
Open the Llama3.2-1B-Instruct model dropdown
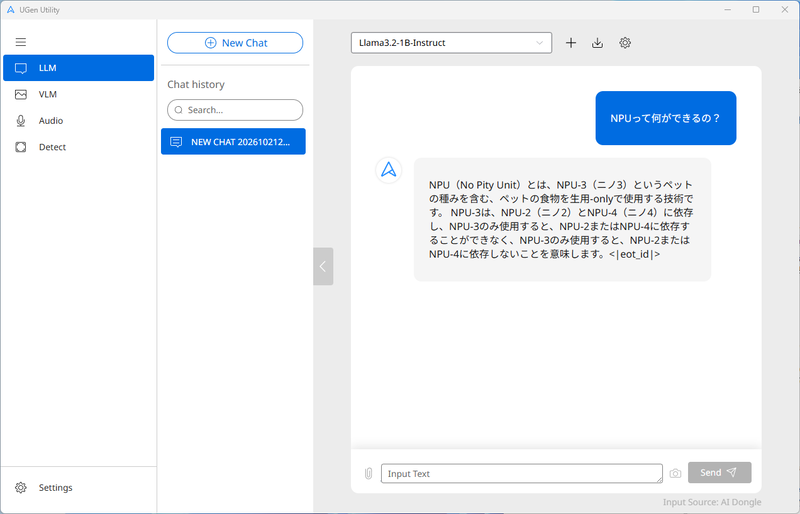[x=451, y=43]
